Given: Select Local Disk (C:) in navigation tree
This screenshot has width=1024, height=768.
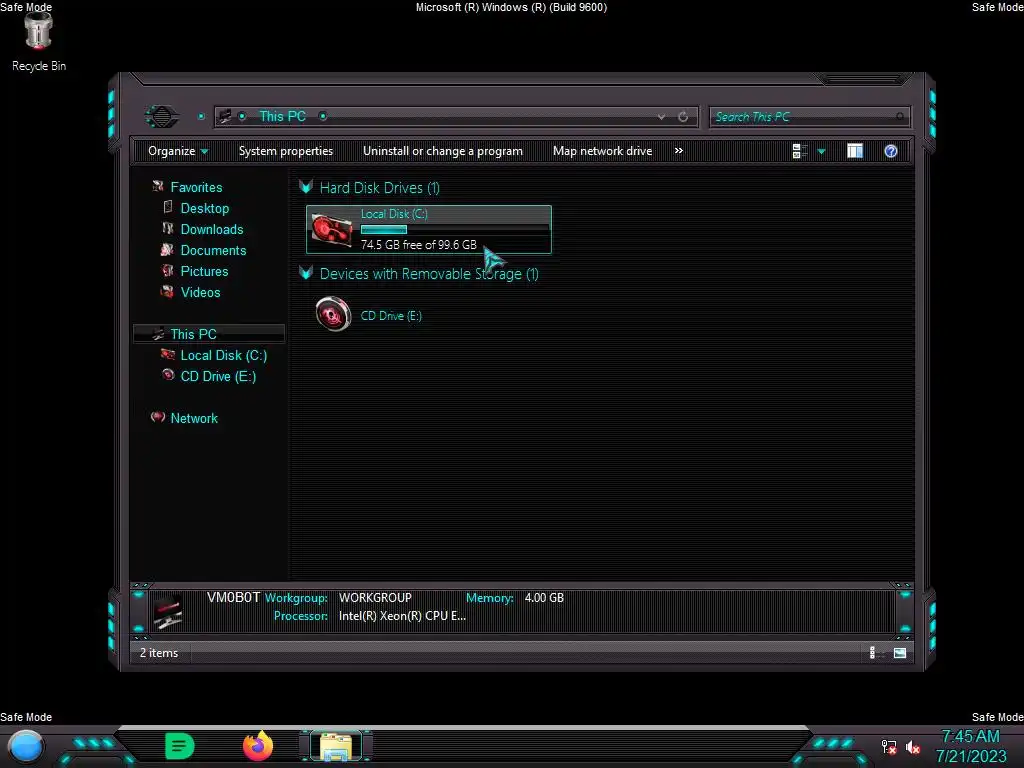Looking at the screenshot, I should [x=223, y=355].
